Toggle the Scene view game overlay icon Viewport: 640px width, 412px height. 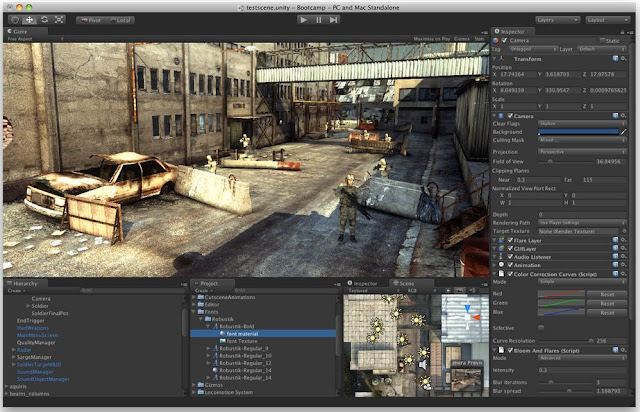click(460, 290)
